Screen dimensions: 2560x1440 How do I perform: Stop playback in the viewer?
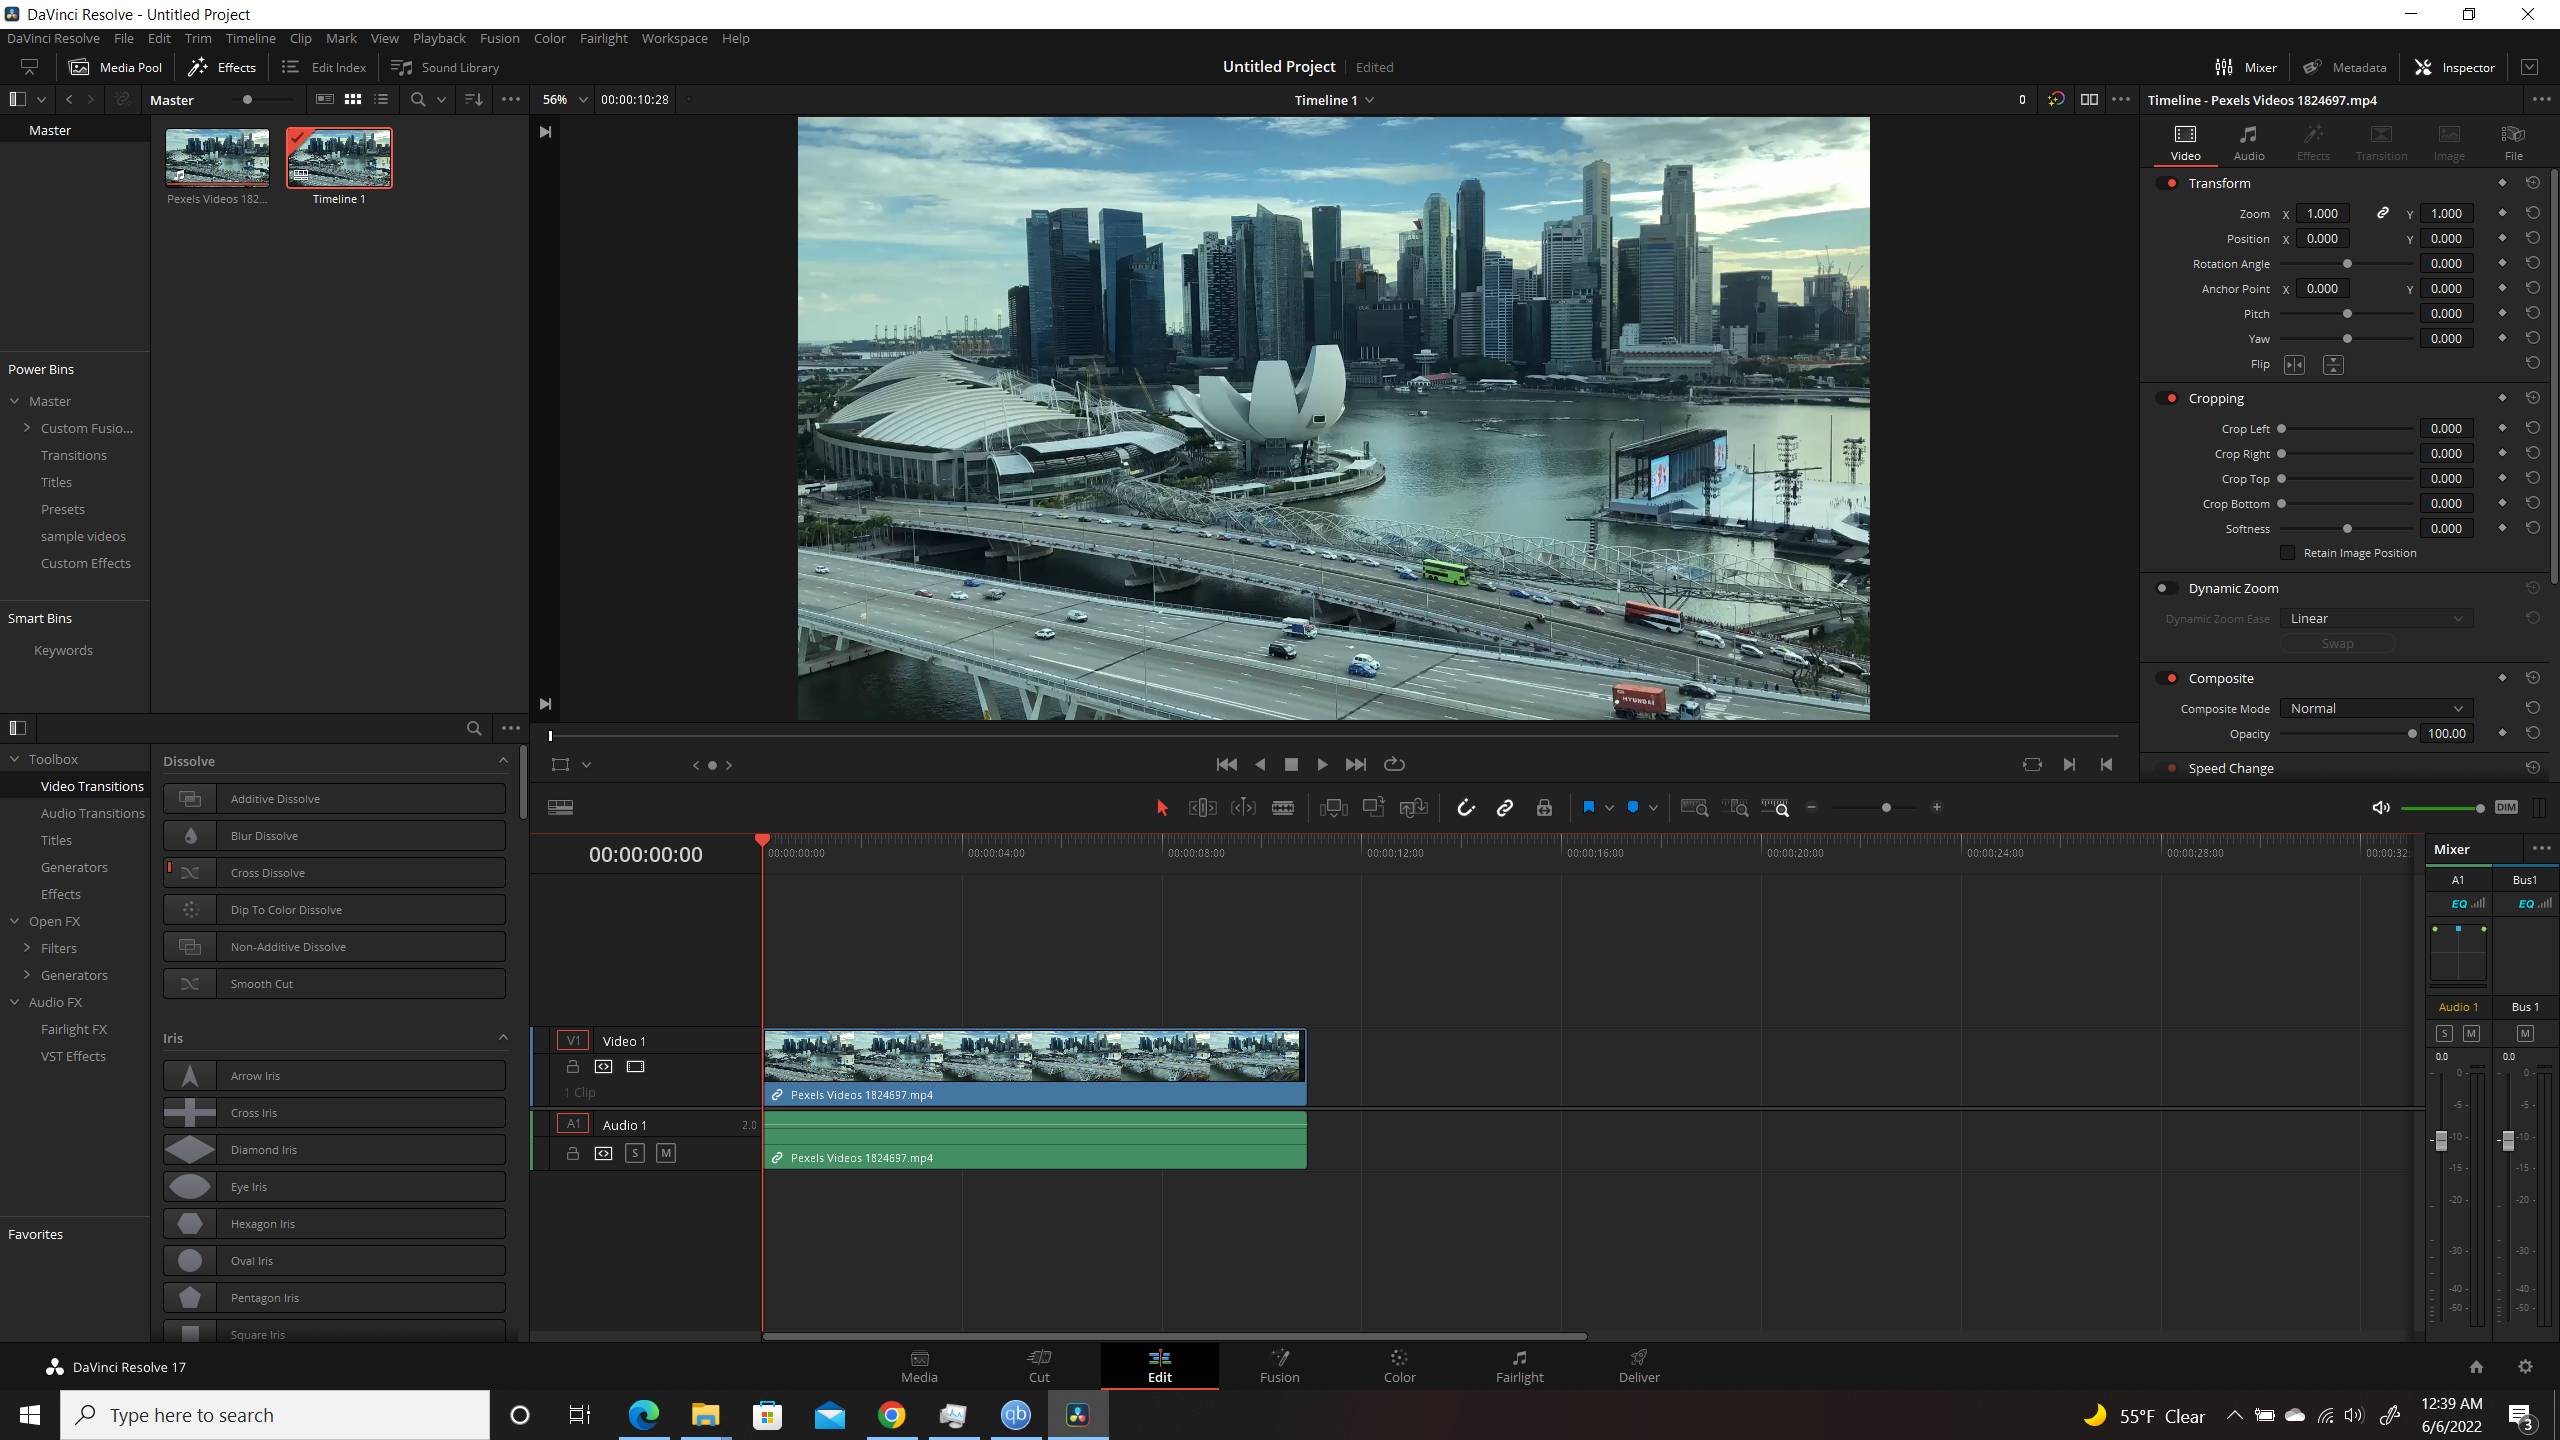[x=1291, y=765]
